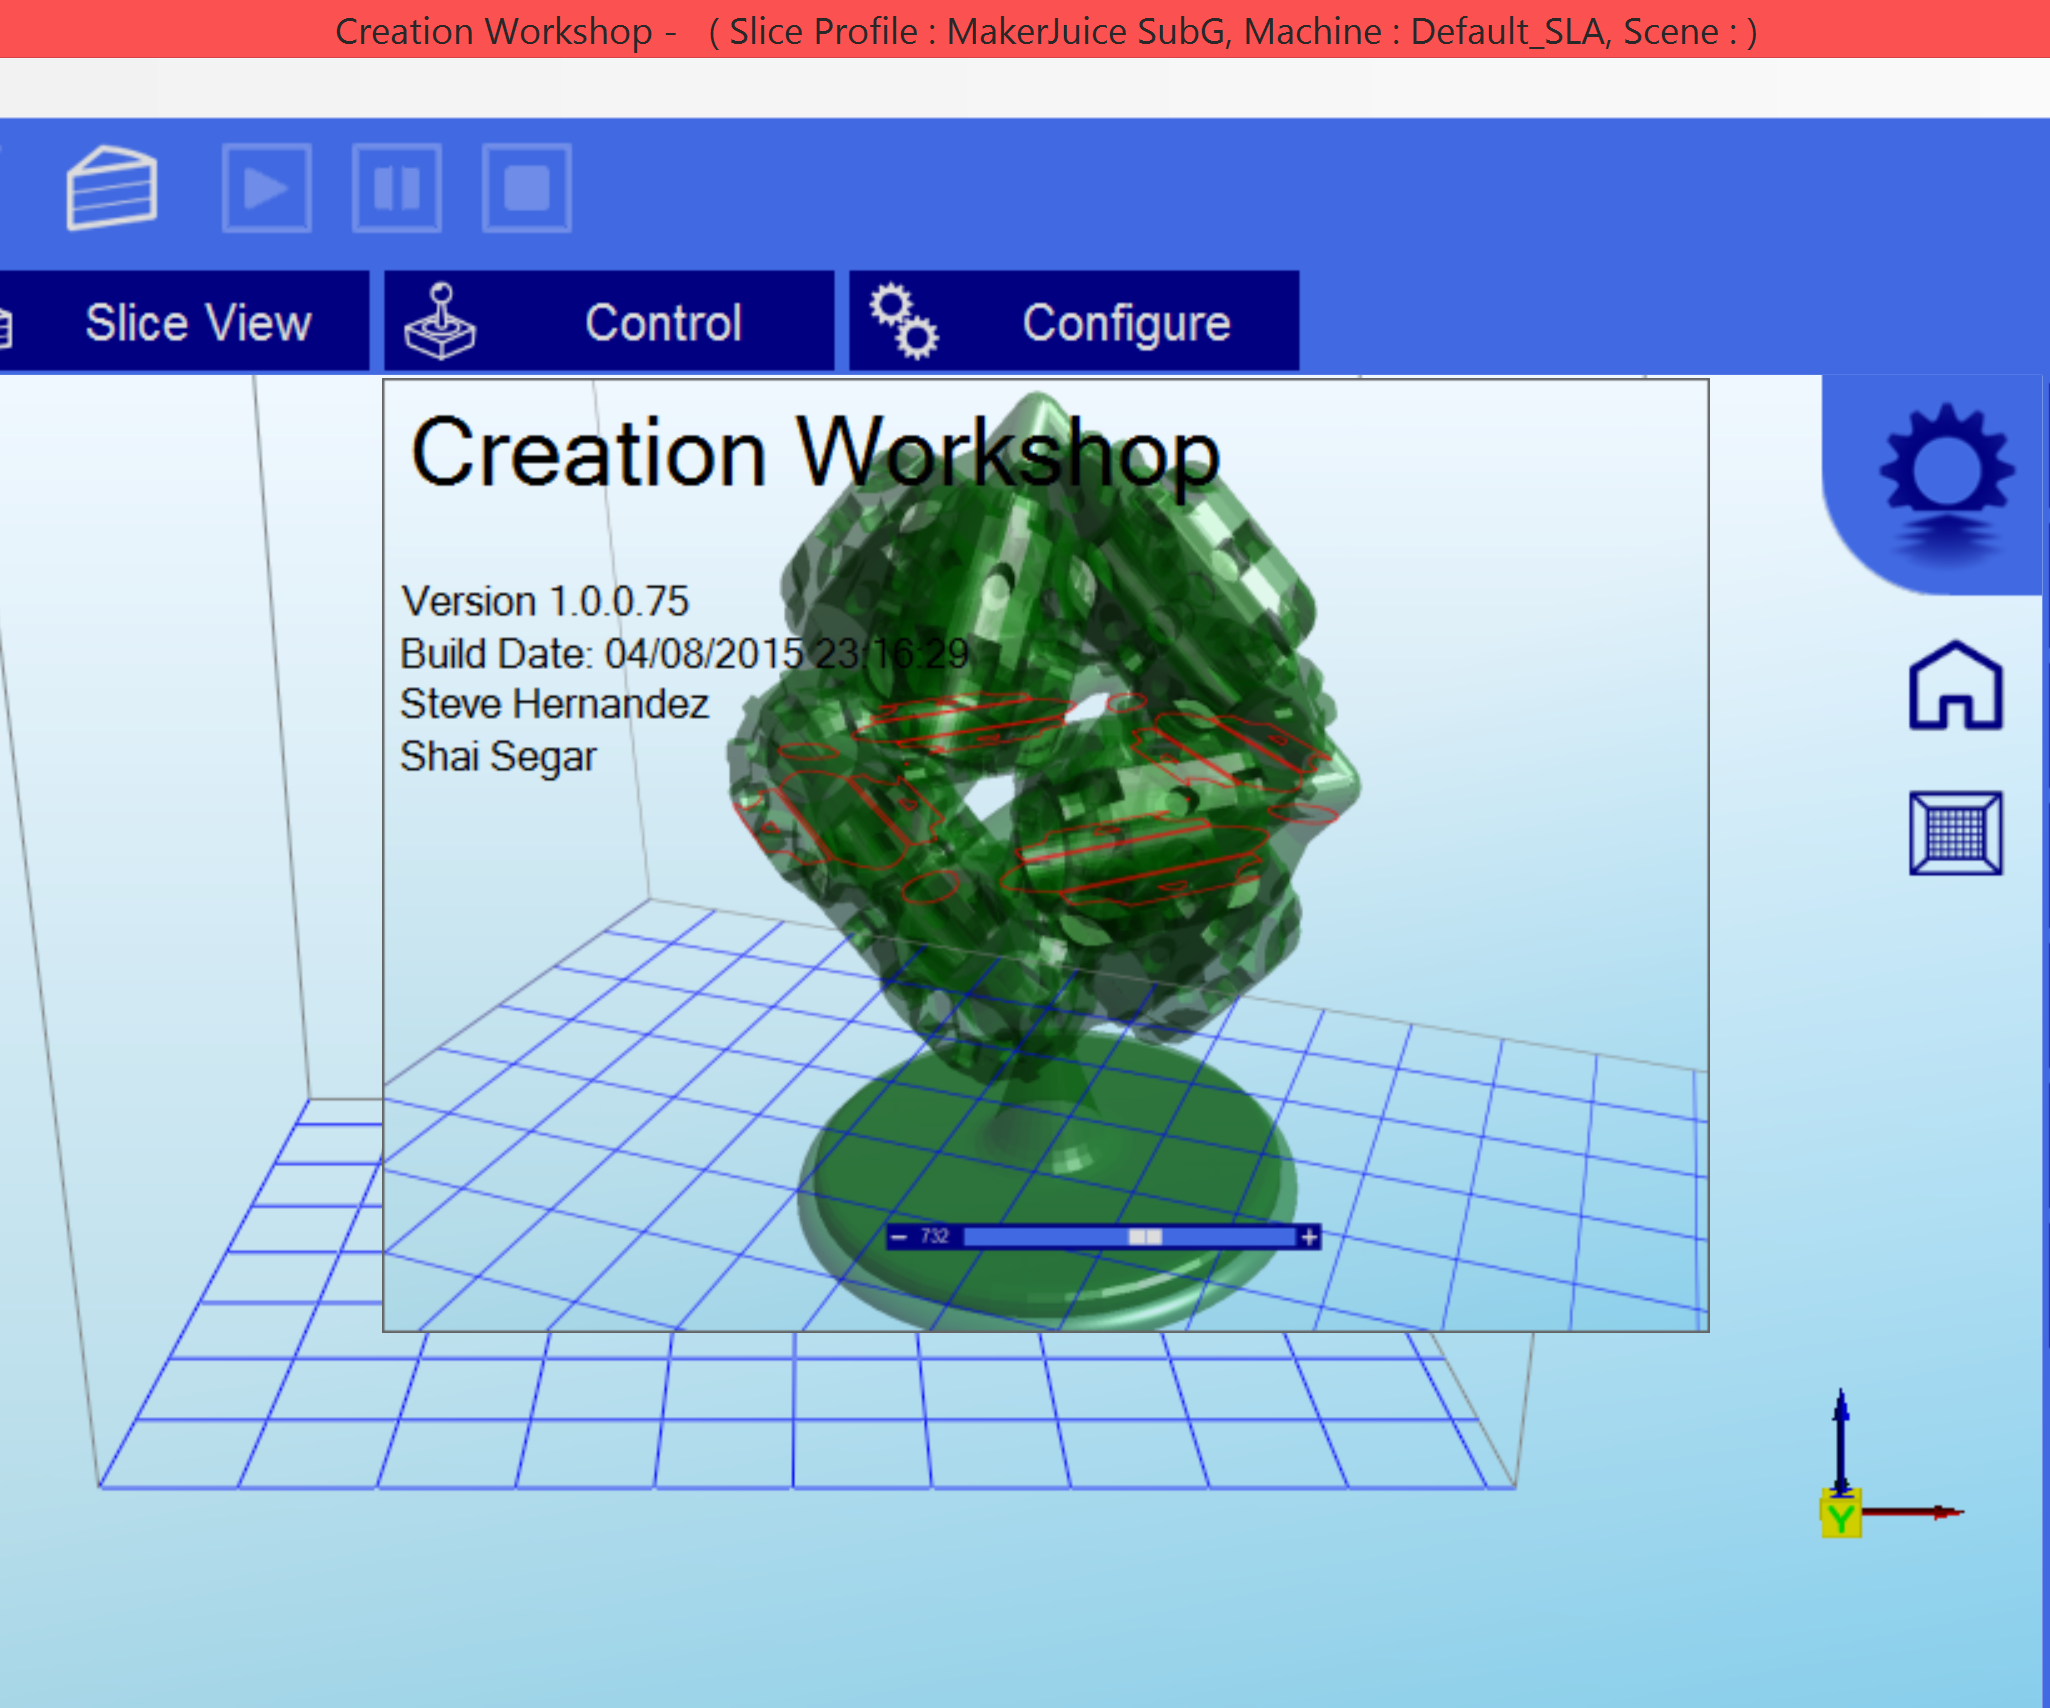This screenshot has height=1708, width=2050.
Task: Click the double-gear icon on Configure
Action: [903, 322]
